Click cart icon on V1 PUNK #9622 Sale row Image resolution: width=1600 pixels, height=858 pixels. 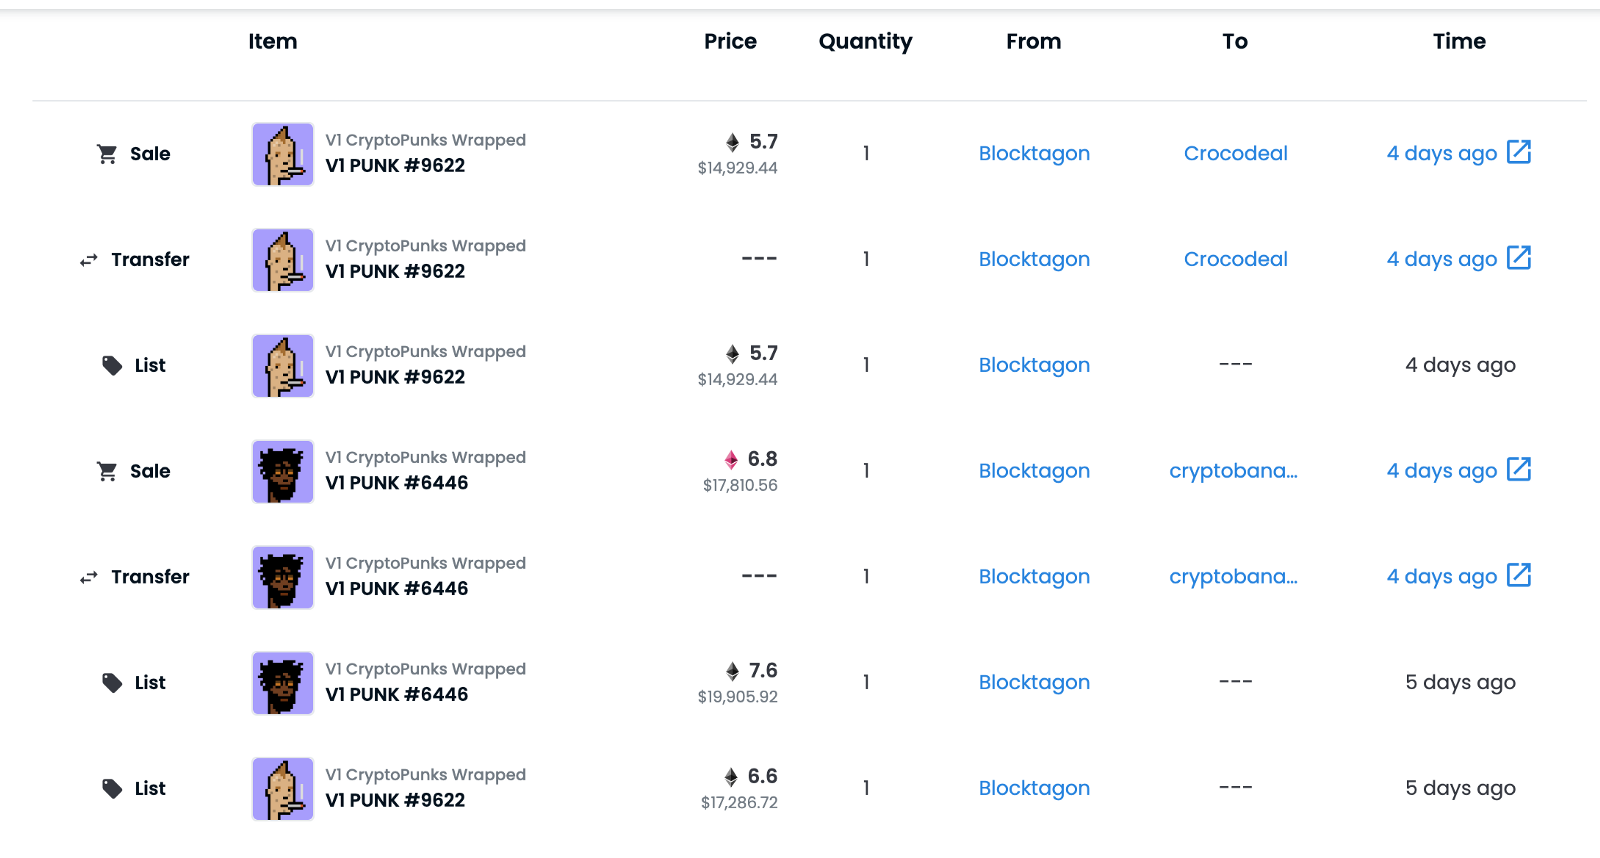107,154
